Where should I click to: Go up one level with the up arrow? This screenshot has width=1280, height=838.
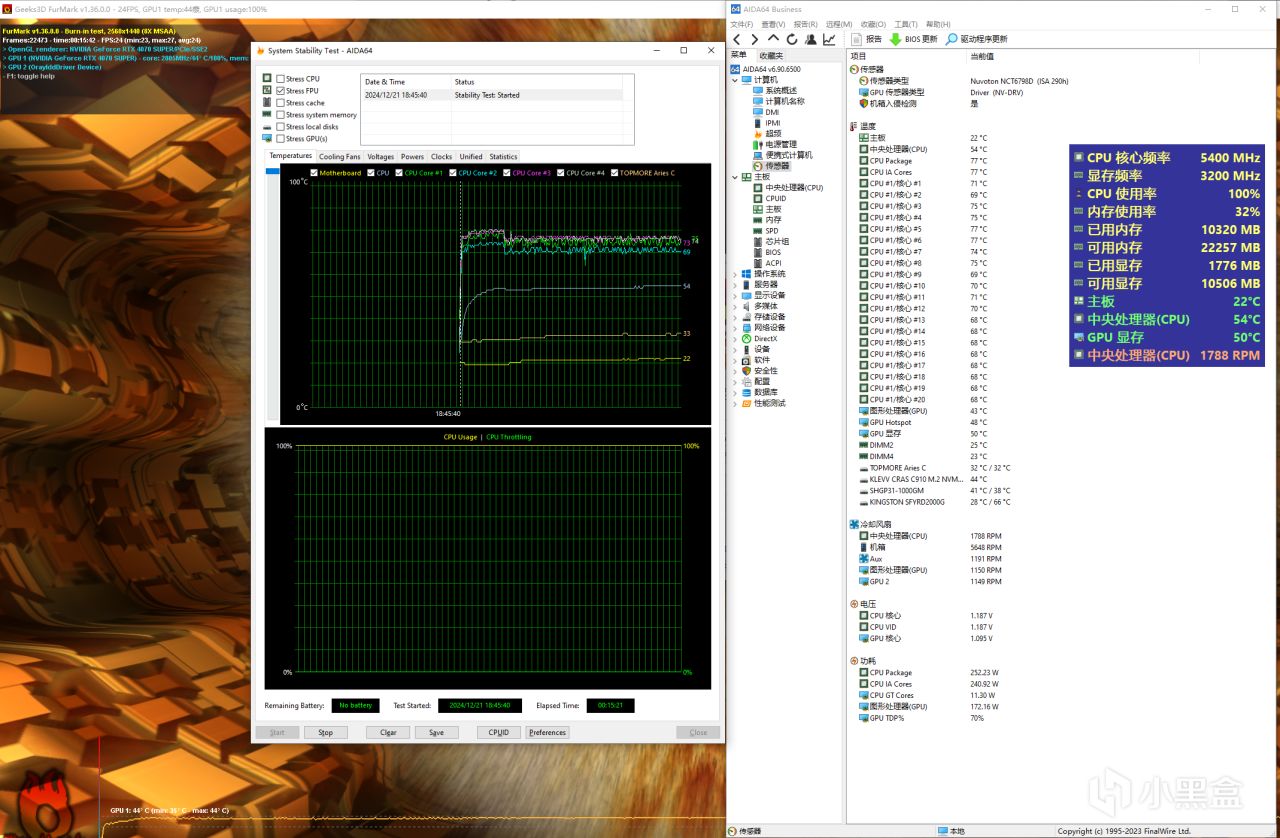point(773,39)
